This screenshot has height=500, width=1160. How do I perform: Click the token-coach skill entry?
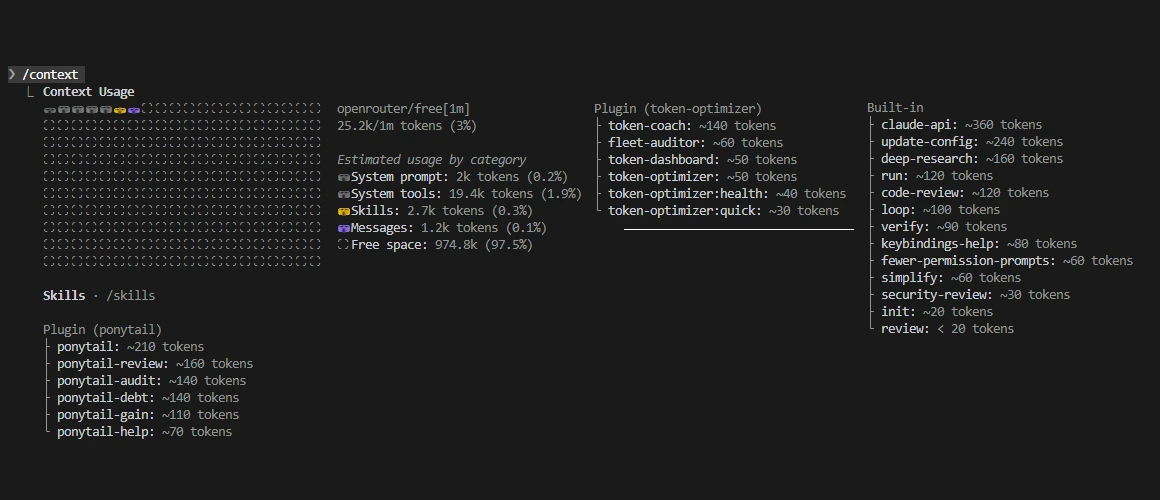point(692,126)
